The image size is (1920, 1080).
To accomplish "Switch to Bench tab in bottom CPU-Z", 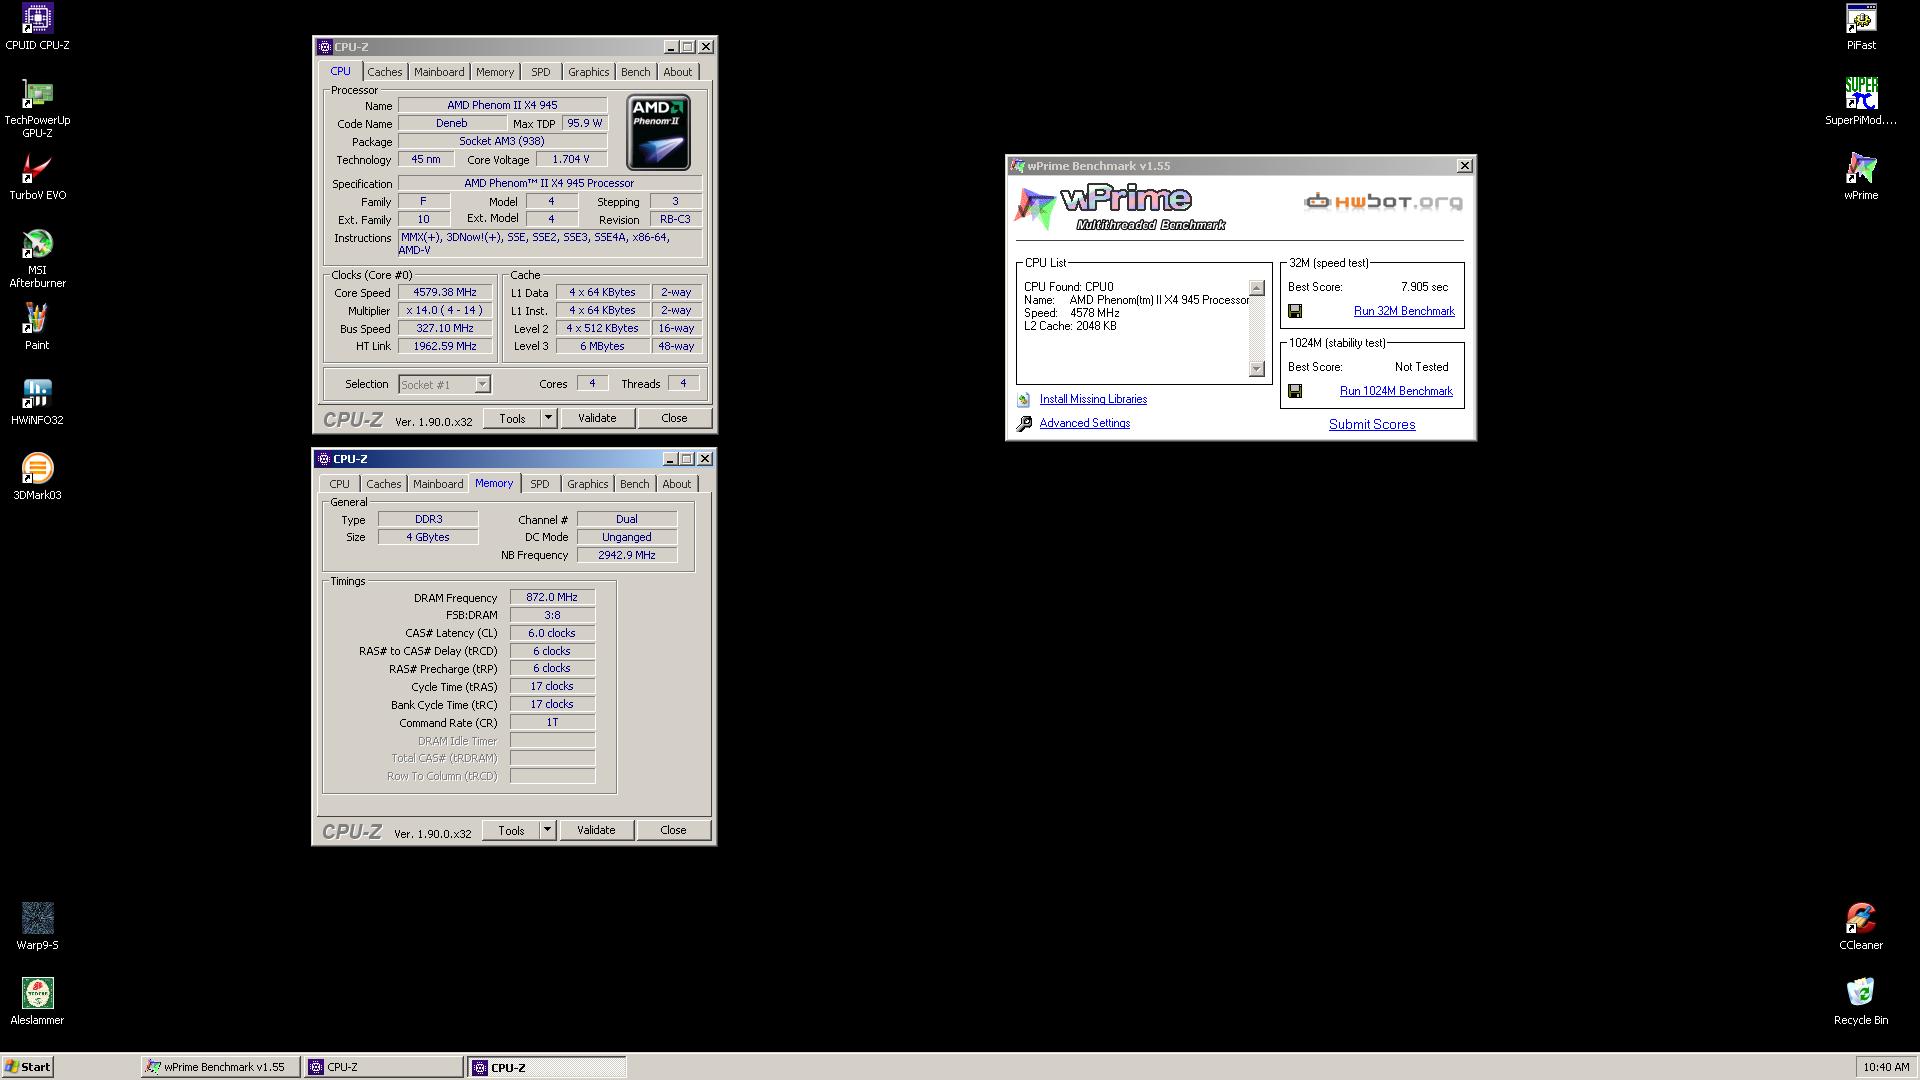I will pyautogui.click(x=634, y=484).
